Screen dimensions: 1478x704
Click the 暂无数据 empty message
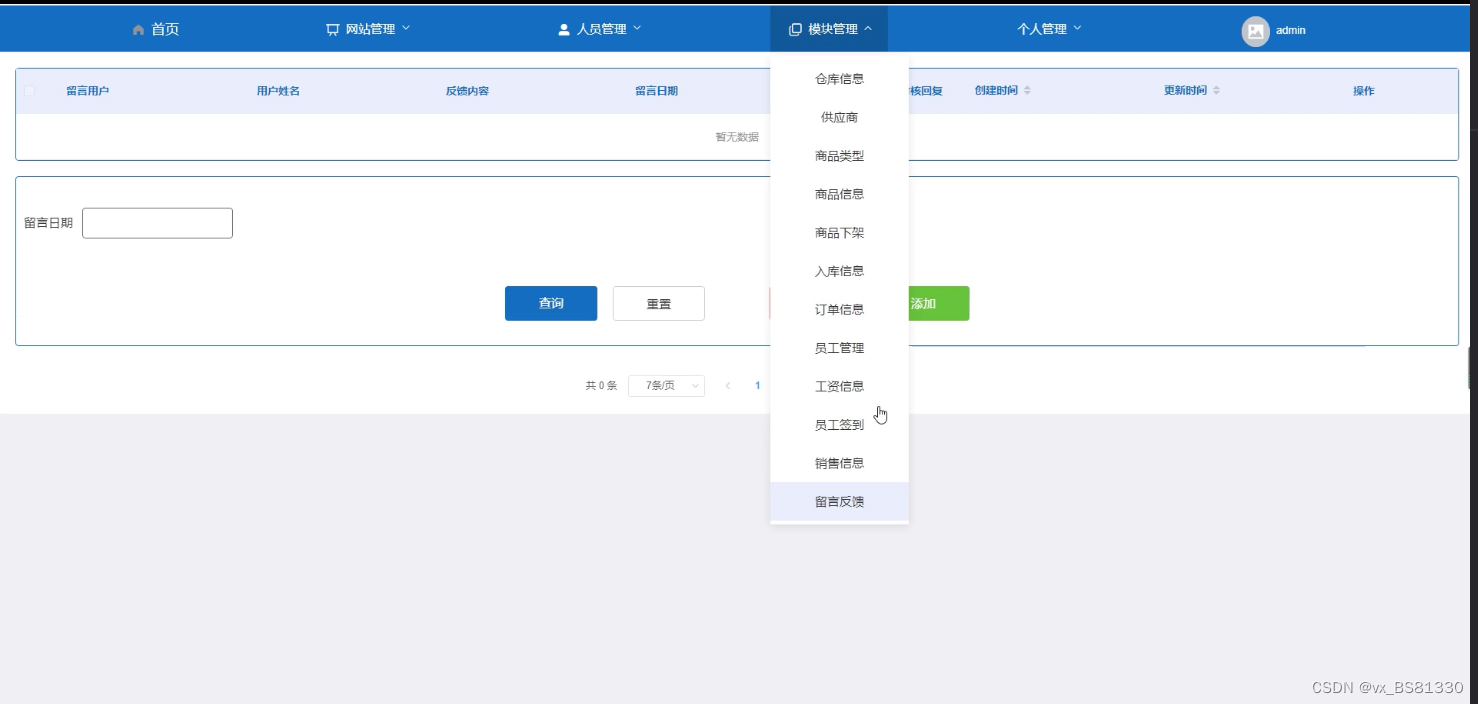[737, 137]
